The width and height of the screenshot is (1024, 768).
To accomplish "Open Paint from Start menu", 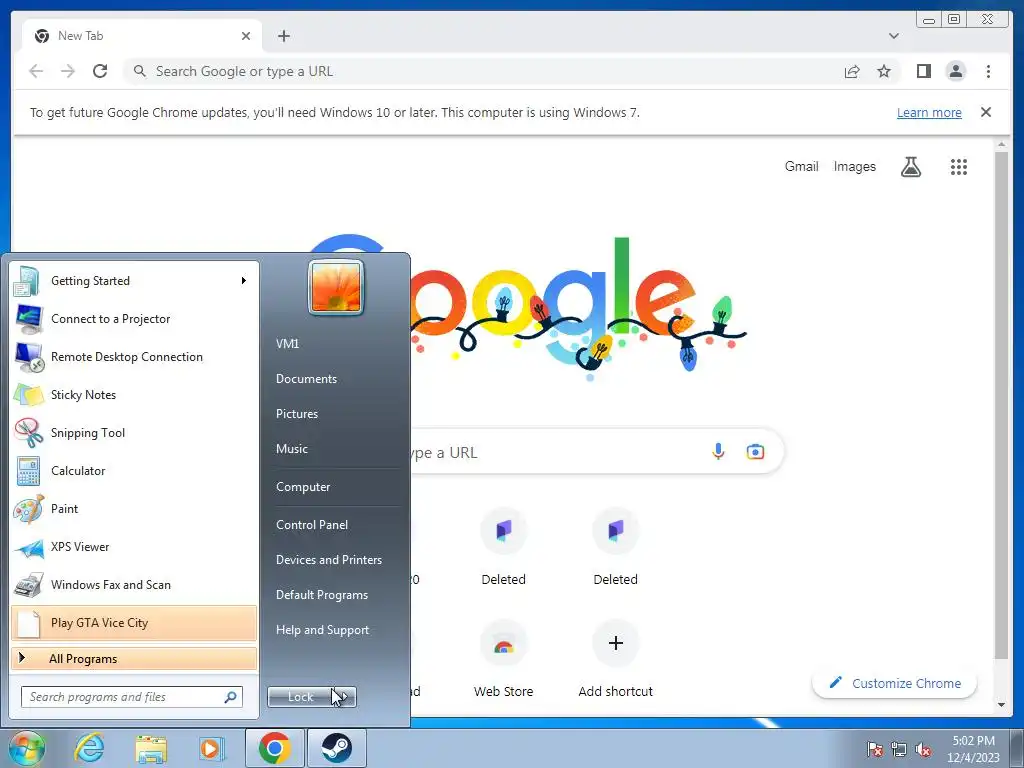I will click(133, 508).
